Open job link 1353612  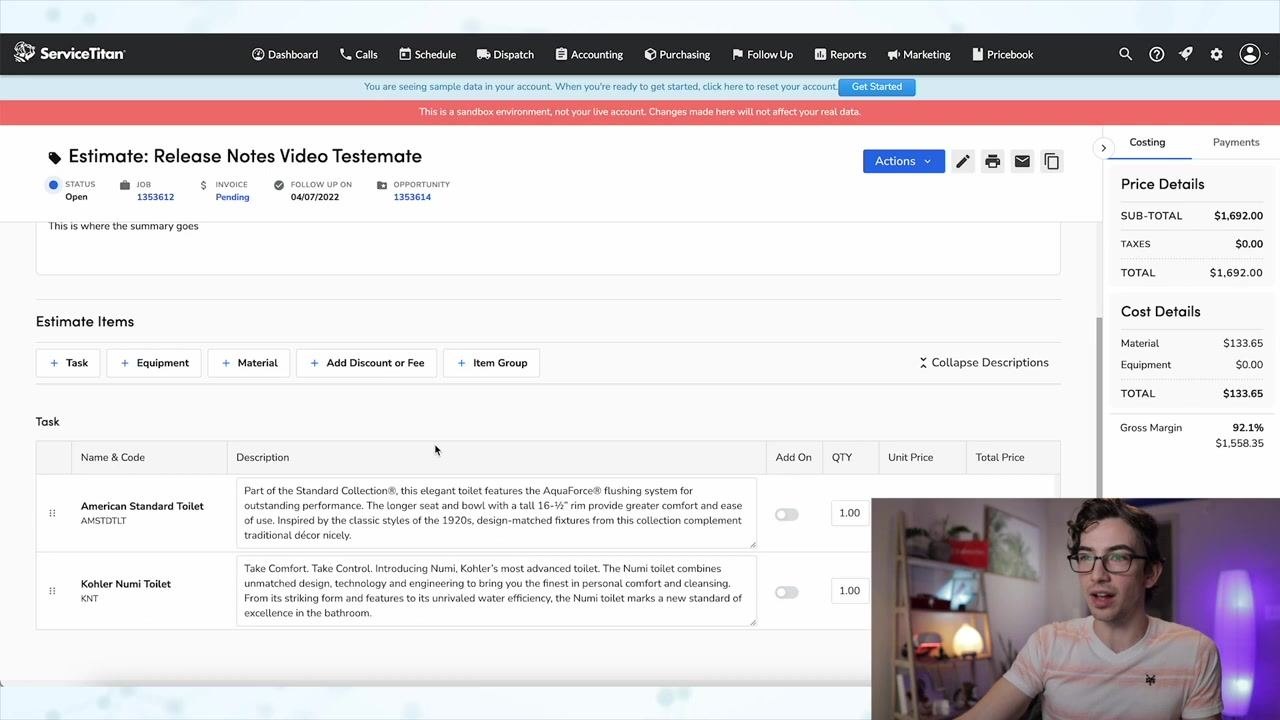pos(155,197)
